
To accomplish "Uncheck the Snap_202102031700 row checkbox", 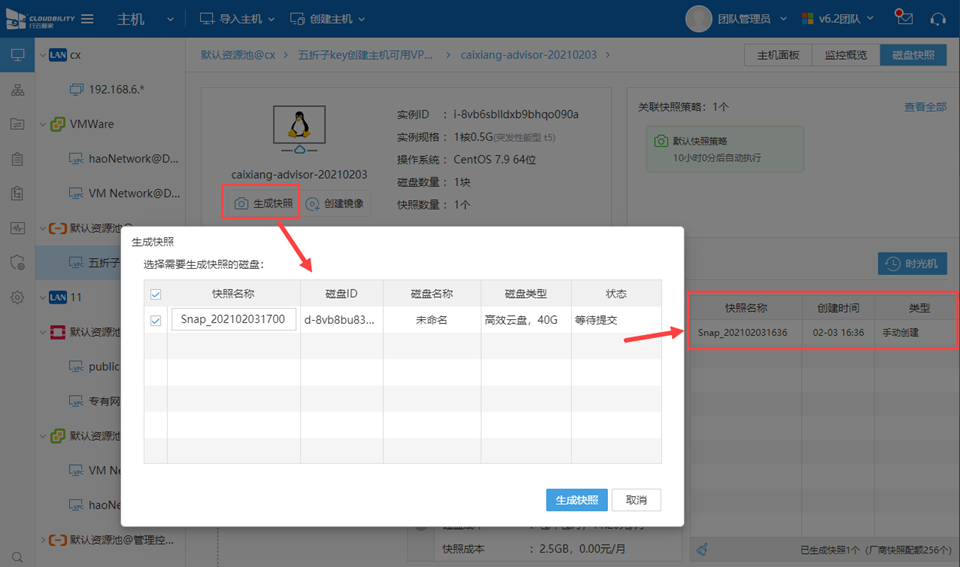I will click(155, 320).
